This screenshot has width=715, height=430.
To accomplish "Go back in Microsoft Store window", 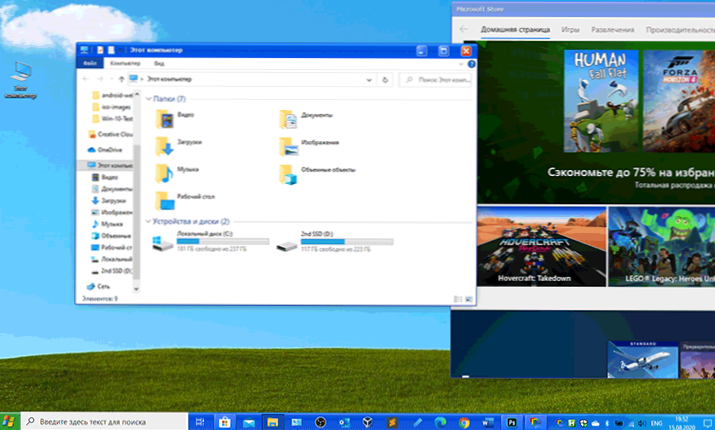I will coord(464,29).
